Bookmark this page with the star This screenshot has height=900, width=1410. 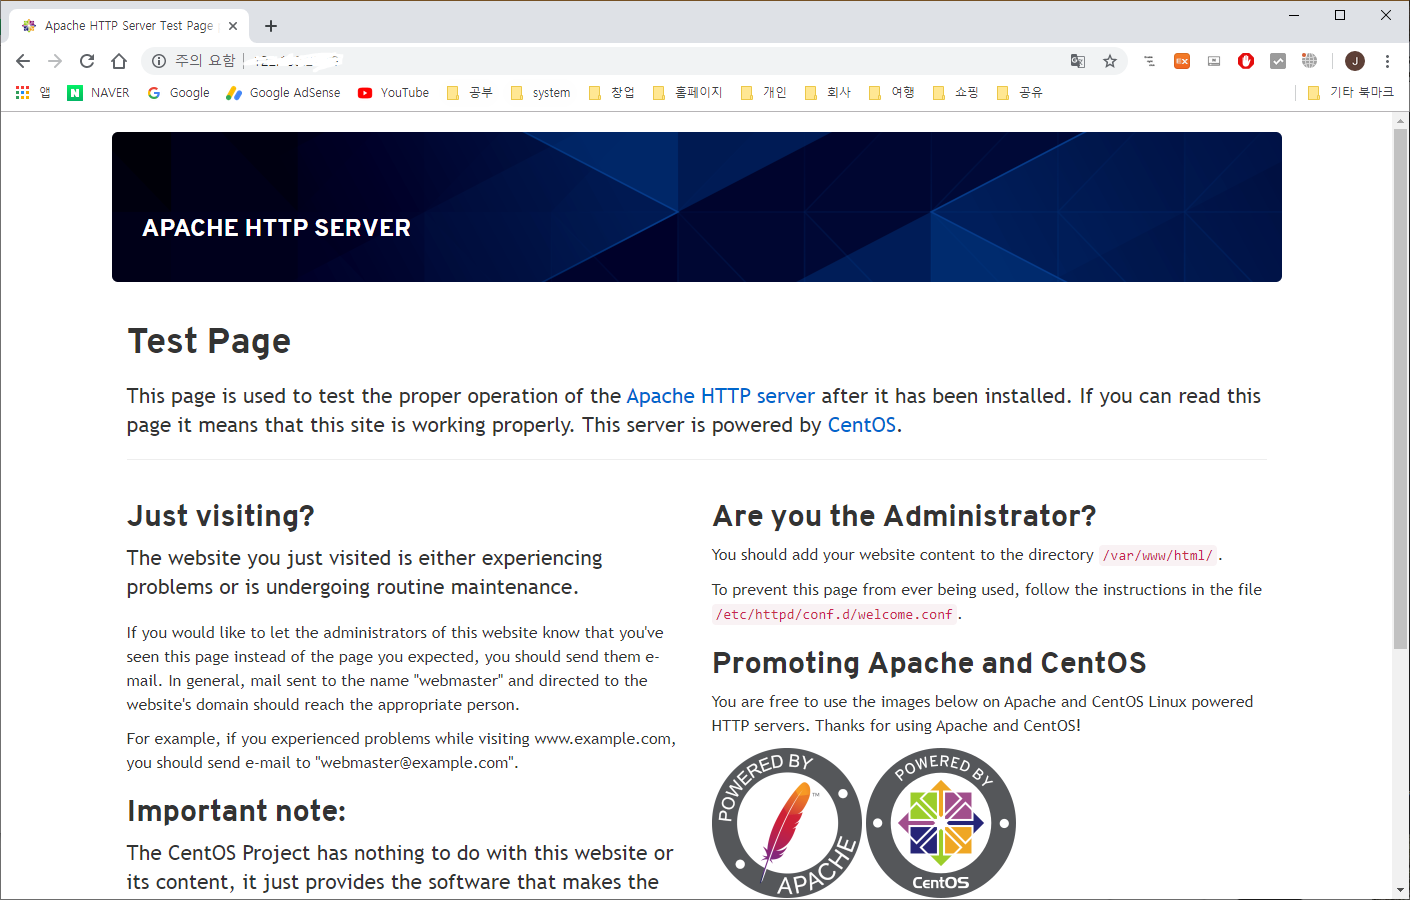(1110, 61)
